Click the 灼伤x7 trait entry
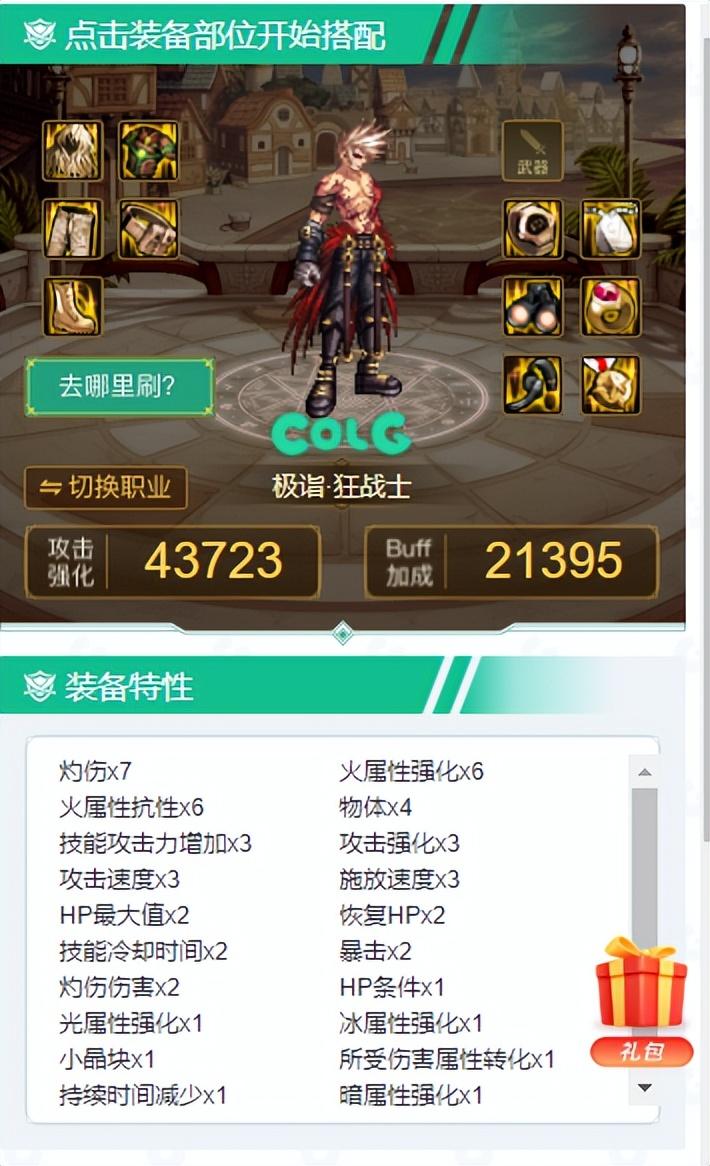The width and height of the screenshot is (710, 1166). (96, 771)
